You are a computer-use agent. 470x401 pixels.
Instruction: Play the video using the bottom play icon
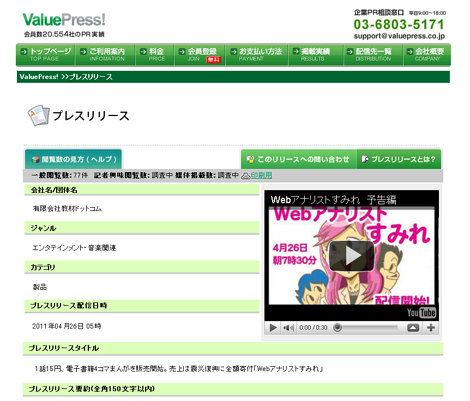coord(273,328)
